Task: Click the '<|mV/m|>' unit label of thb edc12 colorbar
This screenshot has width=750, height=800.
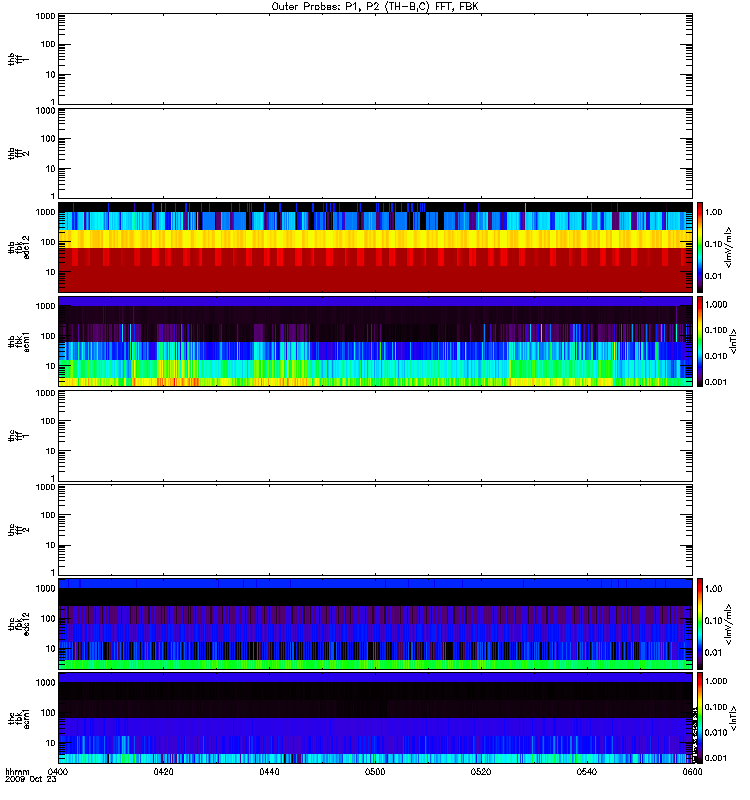Action: 729,247
